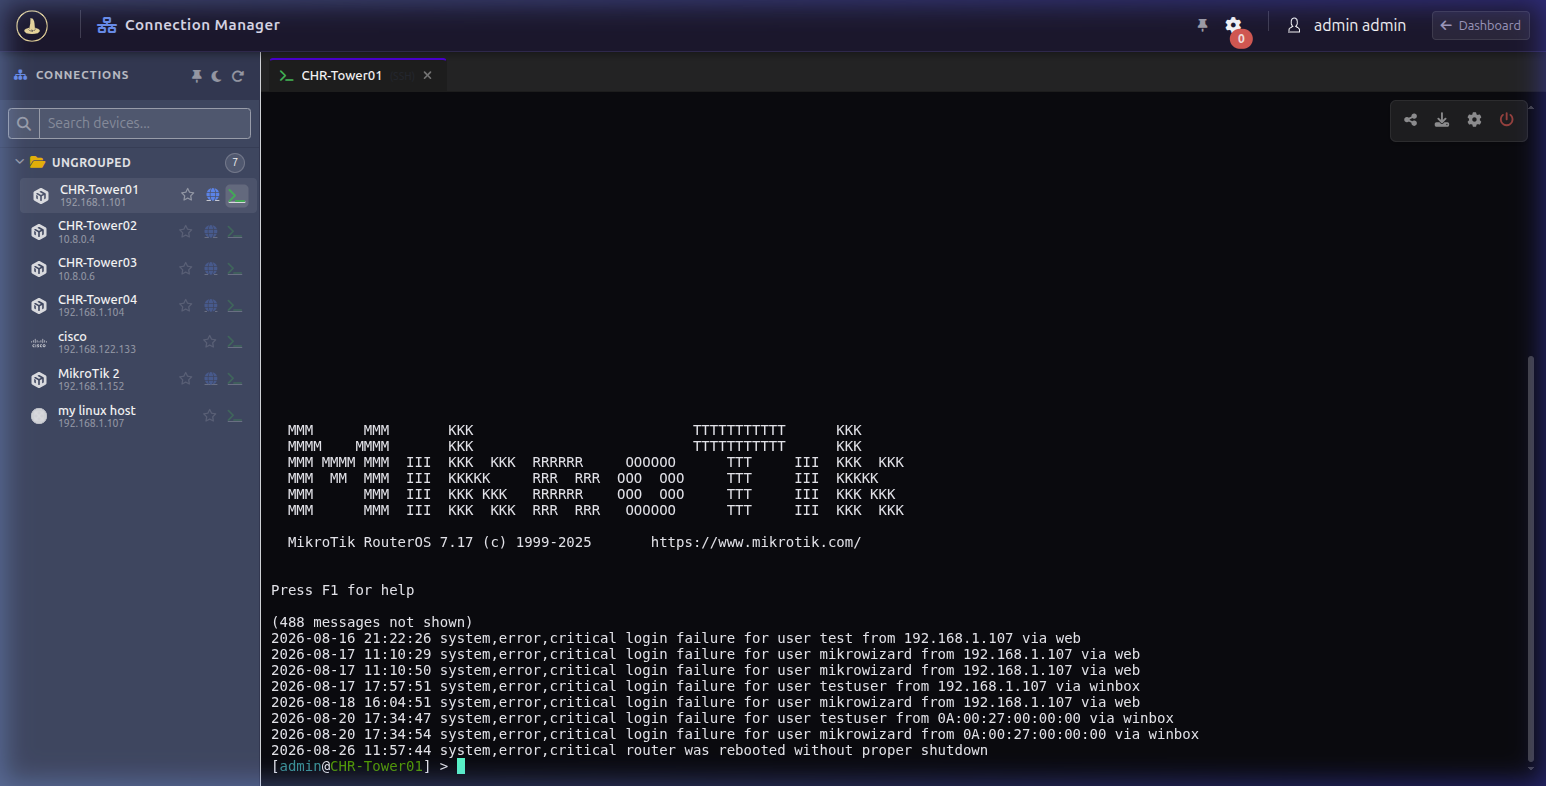Viewport: 1546px width, 786px height.
Task: Click the UNGROUPED folder label
Action: click(91, 162)
